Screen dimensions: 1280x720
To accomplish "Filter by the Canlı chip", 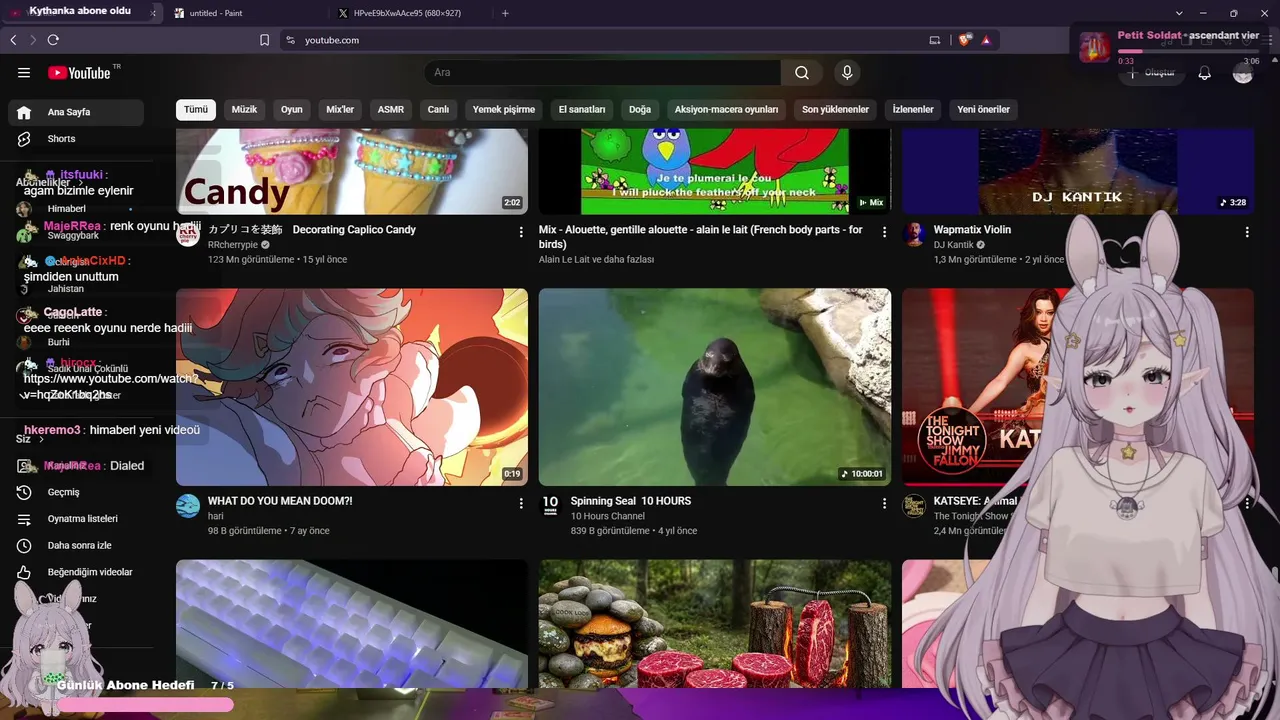I will (439, 110).
